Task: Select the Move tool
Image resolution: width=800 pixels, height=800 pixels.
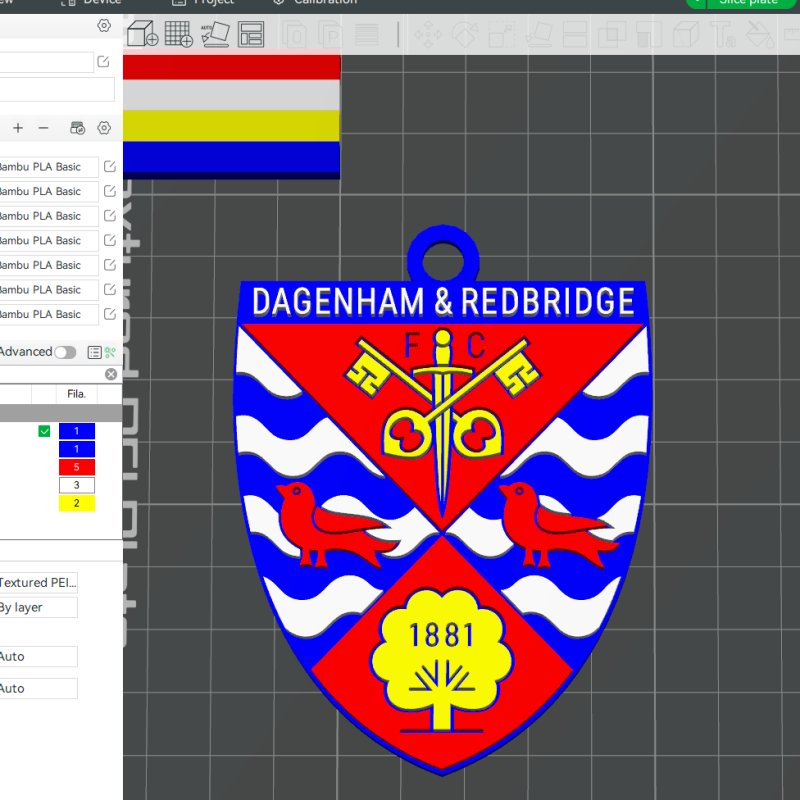Action: 428,34
